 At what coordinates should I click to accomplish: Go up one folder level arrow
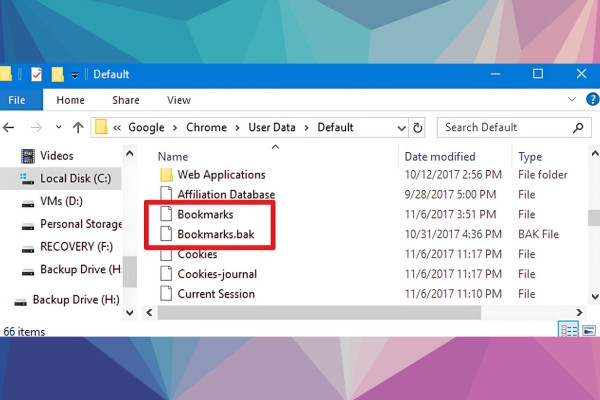click(78, 127)
